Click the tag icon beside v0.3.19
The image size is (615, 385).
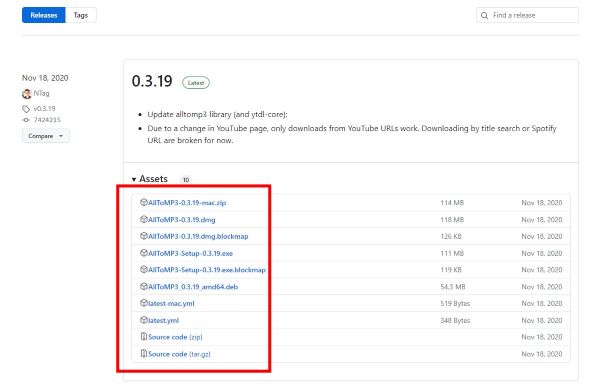click(26, 109)
